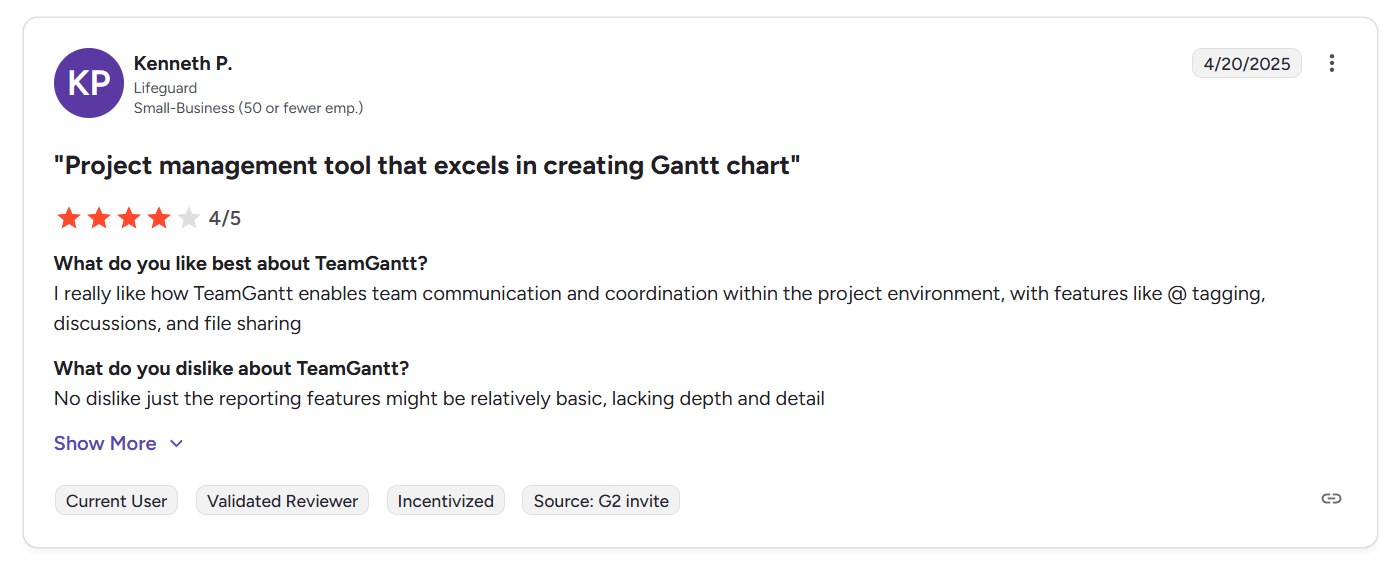Viewport: 1393px width, 567px height.
Task: Click the copy review link icon
Action: pyautogui.click(x=1331, y=499)
